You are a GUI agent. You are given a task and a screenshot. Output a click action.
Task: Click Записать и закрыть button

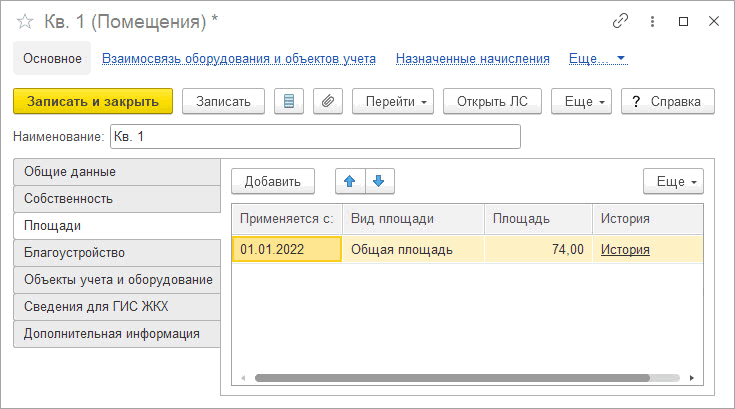tap(93, 101)
